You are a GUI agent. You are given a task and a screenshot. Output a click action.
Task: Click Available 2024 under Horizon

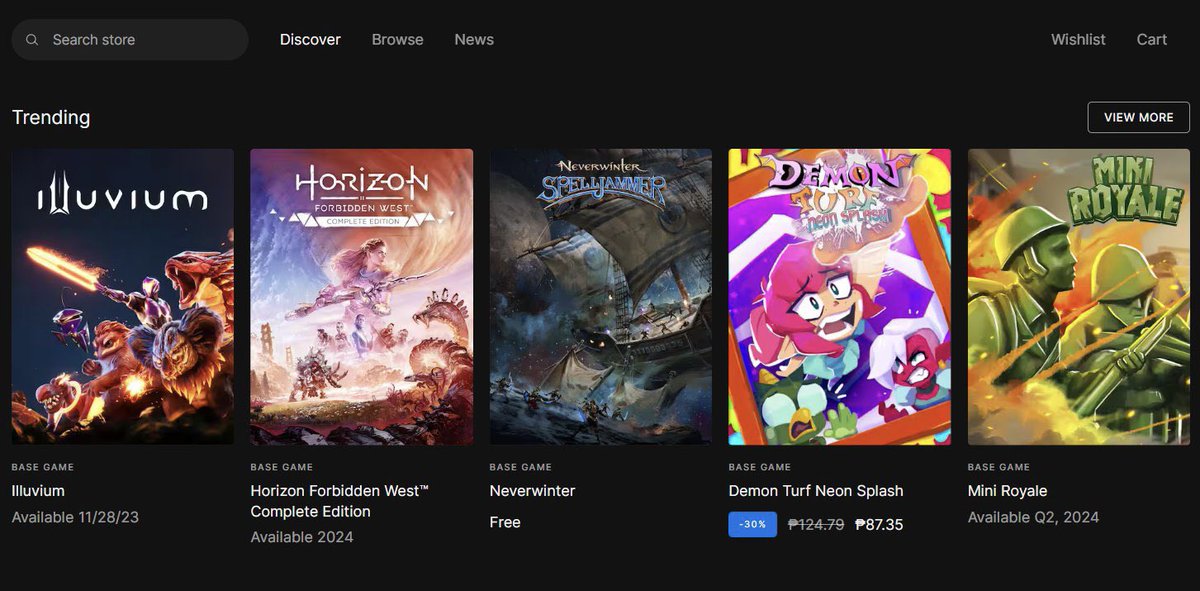tap(302, 537)
